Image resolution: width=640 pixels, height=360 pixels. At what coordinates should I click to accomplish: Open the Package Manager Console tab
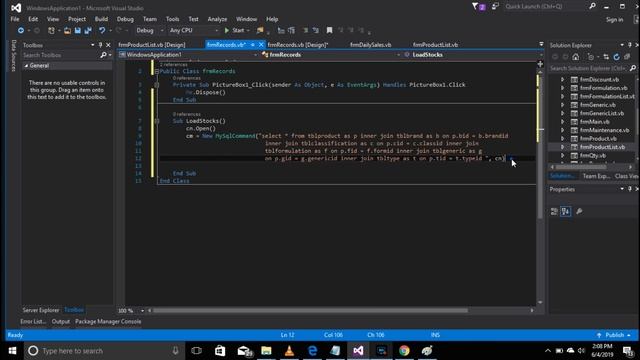click(108, 322)
